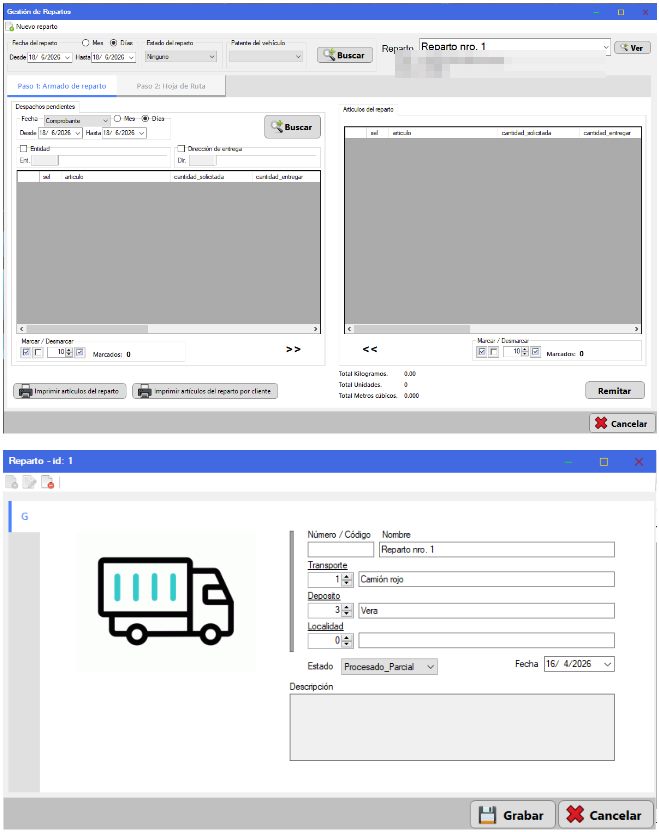
Task: Click the printer icon for imprimir por cliente
Action: click(x=144, y=392)
